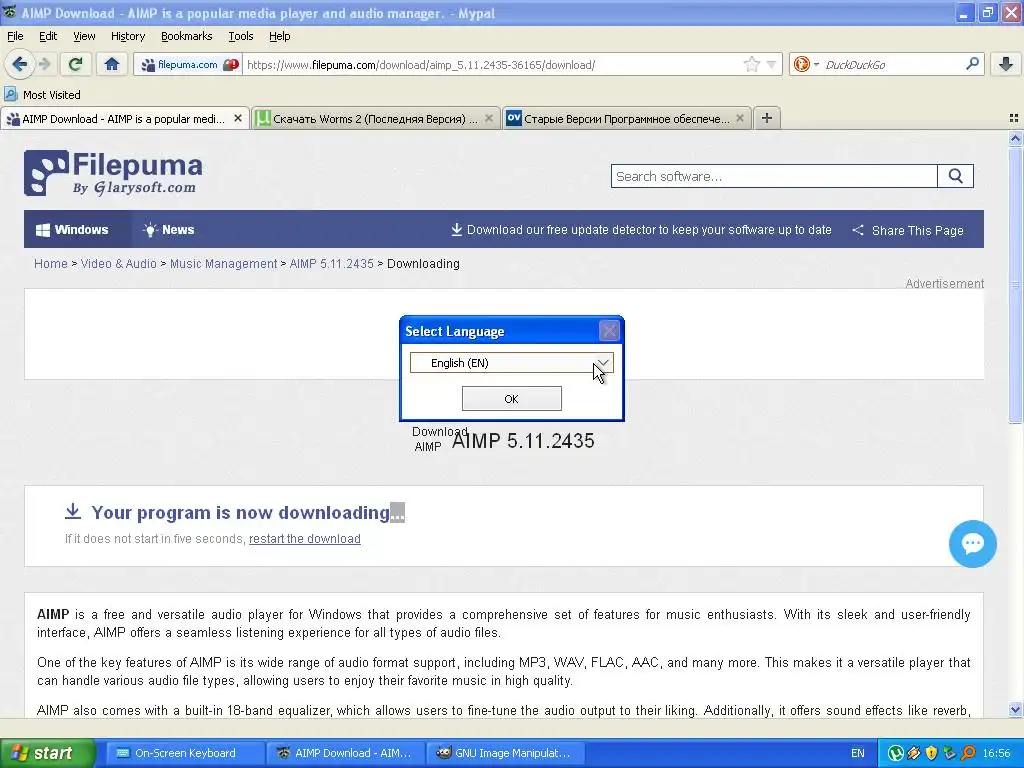Go to the Home breadcrumb
Image resolution: width=1024 pixels, height=768 pixels.
click(x=50, y=264)
